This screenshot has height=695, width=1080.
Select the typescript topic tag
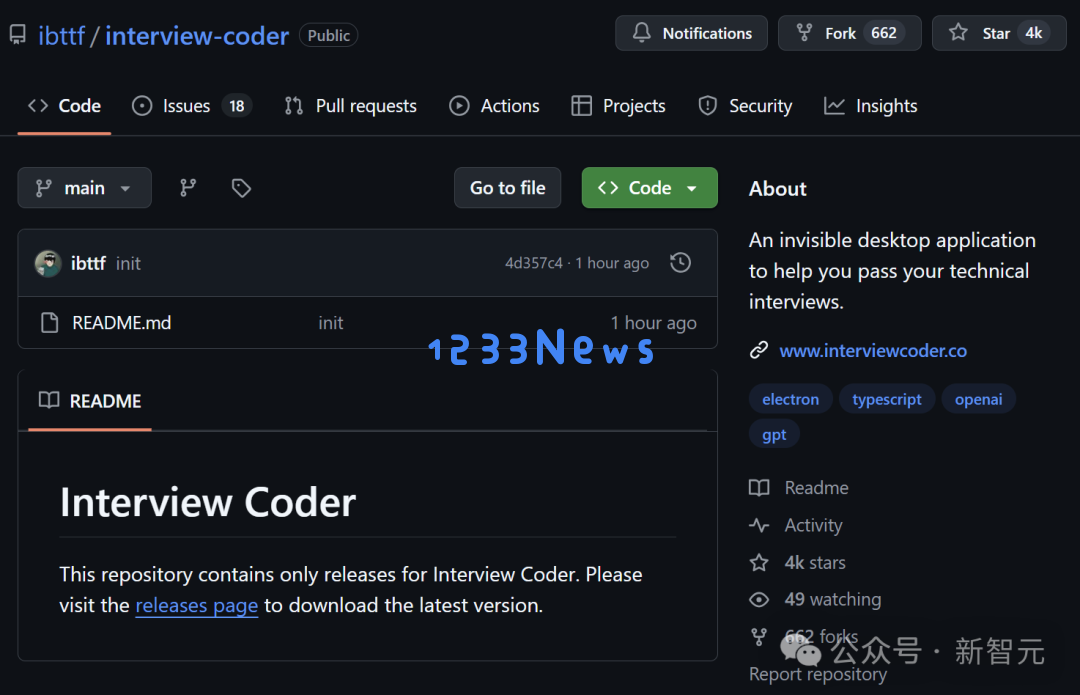point(886,399)
